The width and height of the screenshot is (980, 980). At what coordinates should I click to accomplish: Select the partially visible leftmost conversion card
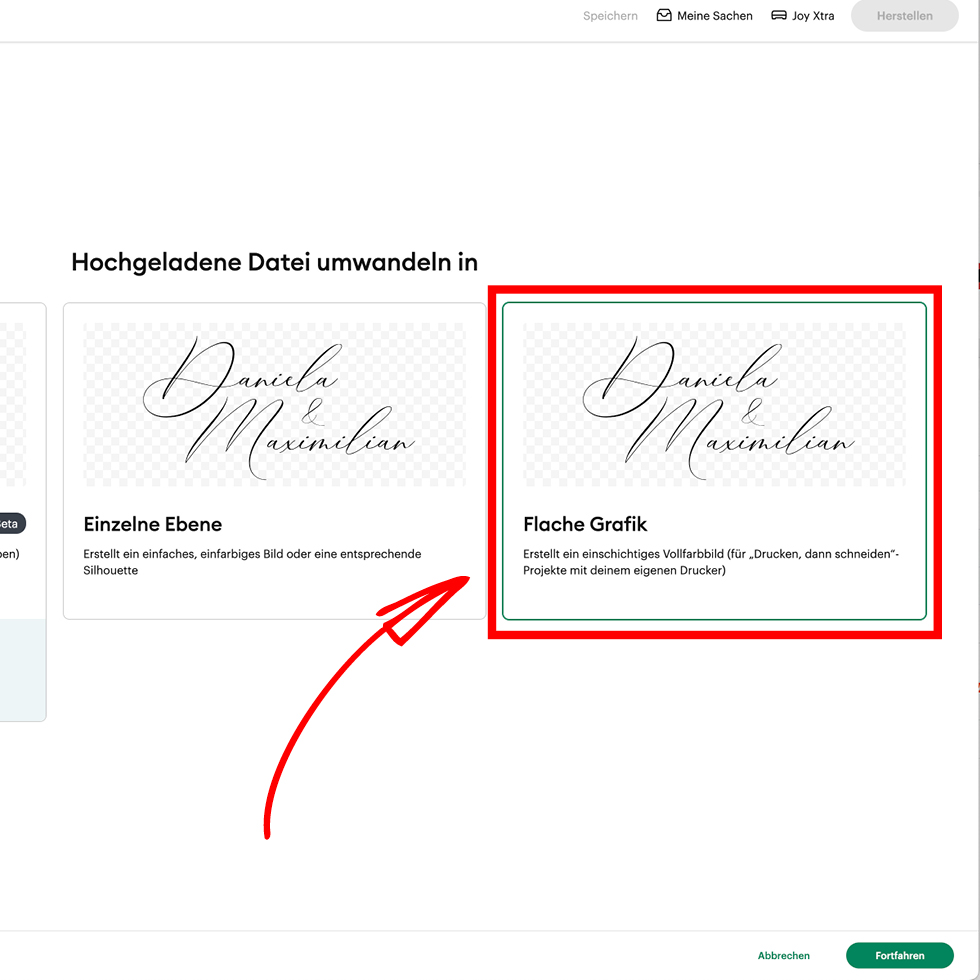pyautogui.click(x=22, y=420)
